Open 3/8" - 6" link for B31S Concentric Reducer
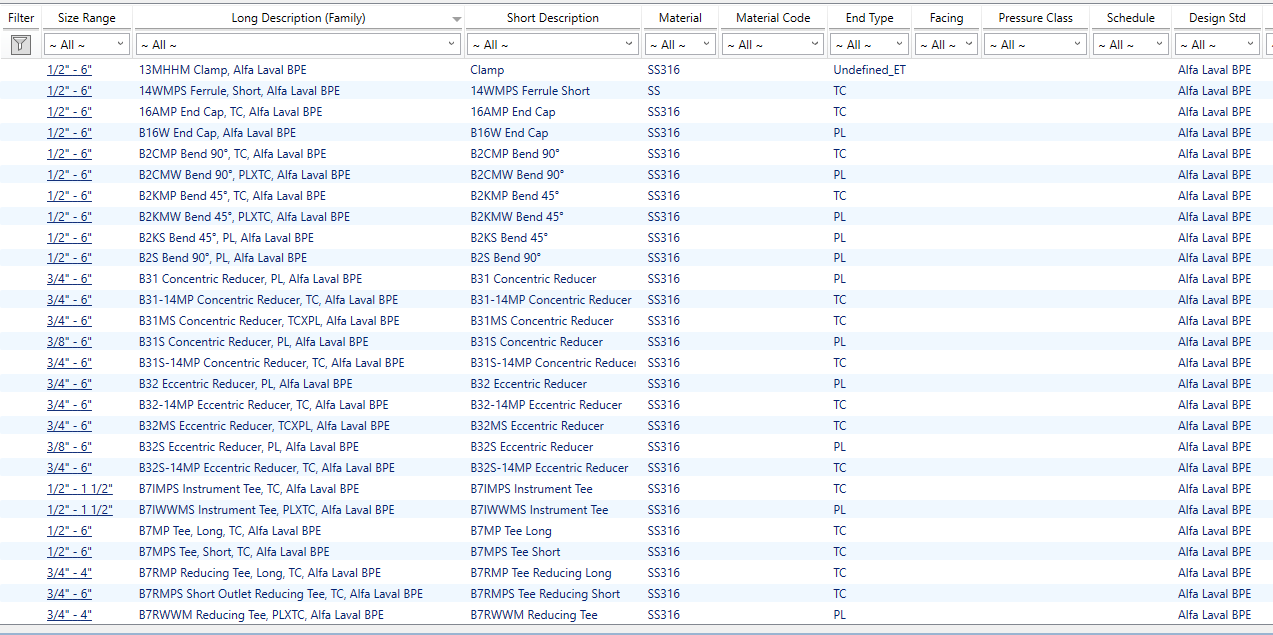Viewport: 1273px width, 635px height. 69,342
